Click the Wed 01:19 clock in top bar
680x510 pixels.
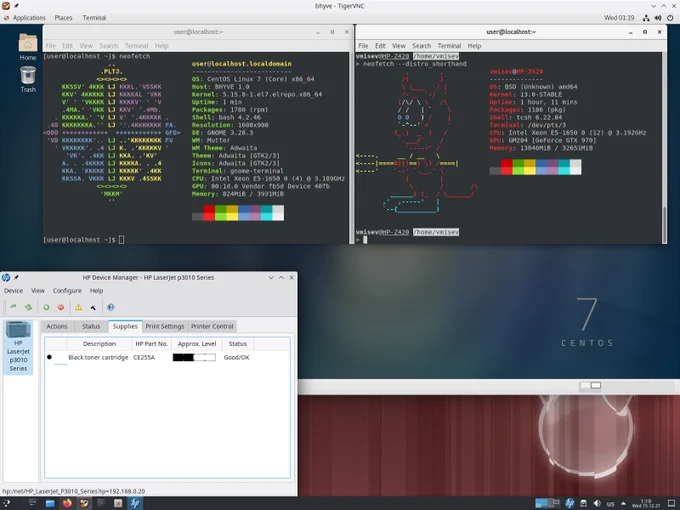(x=619, y=18)
